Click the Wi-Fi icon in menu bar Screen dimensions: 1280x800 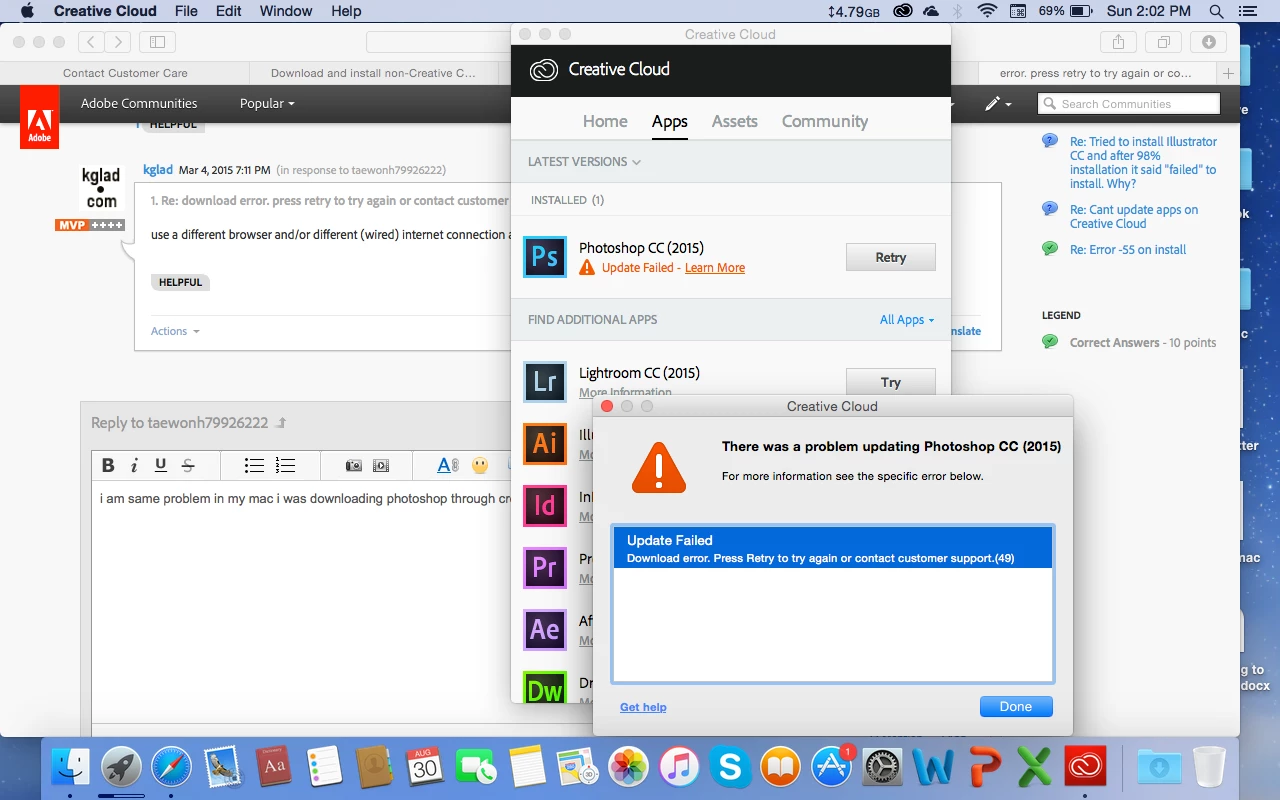pos(988,11)
